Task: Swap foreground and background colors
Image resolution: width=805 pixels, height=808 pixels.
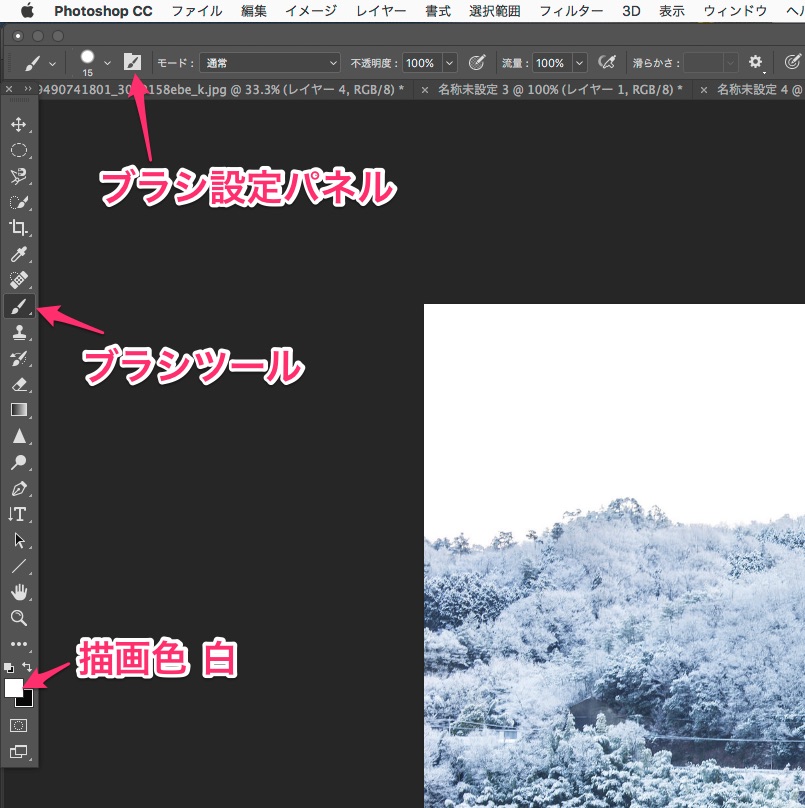Action: pyautogui.click(x=28, y=667)
